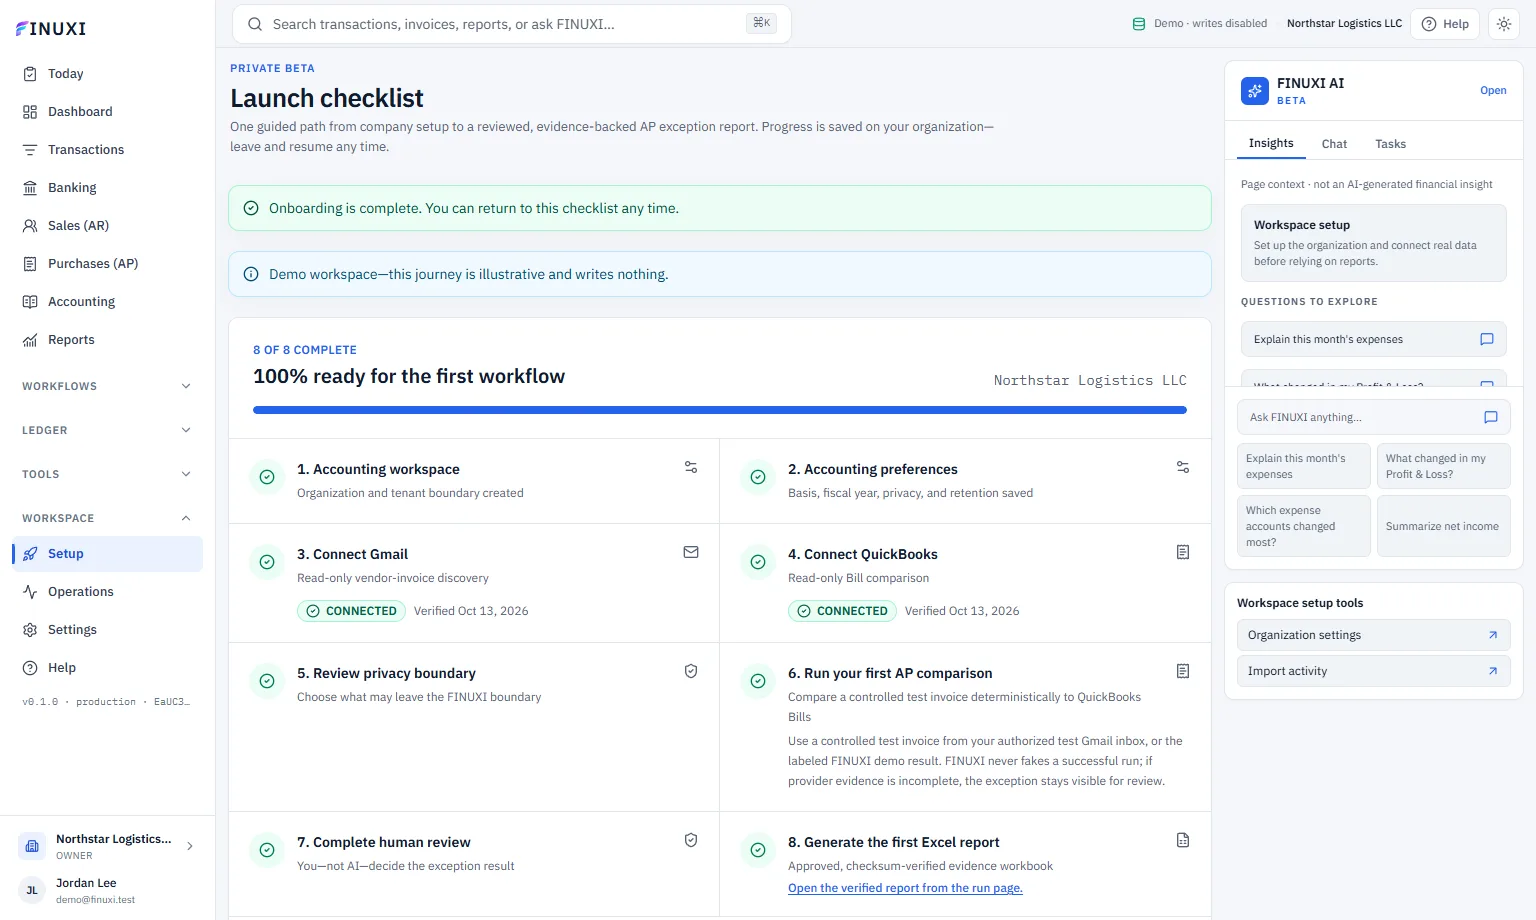Open the Dashboard grid icon
Image resolution: width=1536 pixels, height=920 pixels.
tap(30, 112)
